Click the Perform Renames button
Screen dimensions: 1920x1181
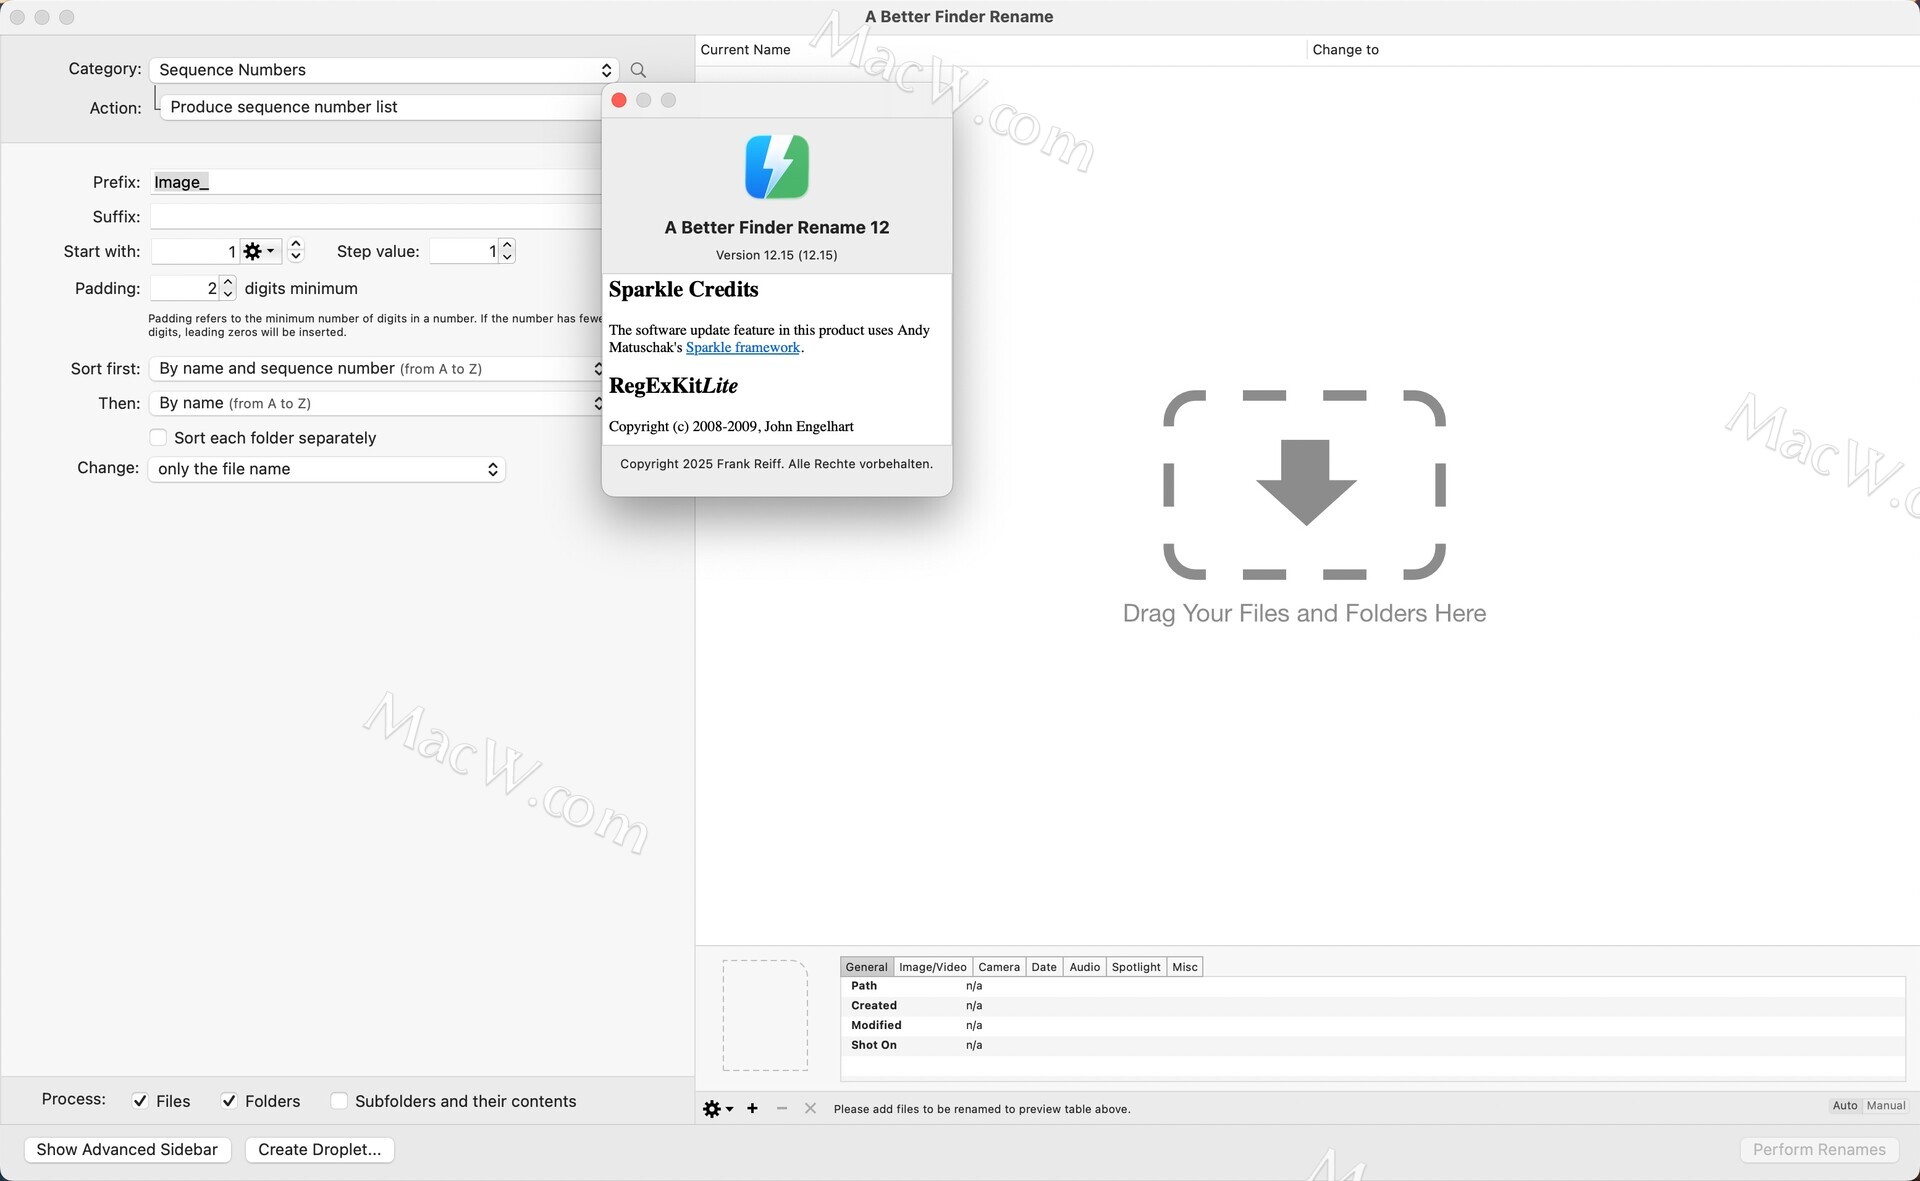click(x=1819, y=1150)
